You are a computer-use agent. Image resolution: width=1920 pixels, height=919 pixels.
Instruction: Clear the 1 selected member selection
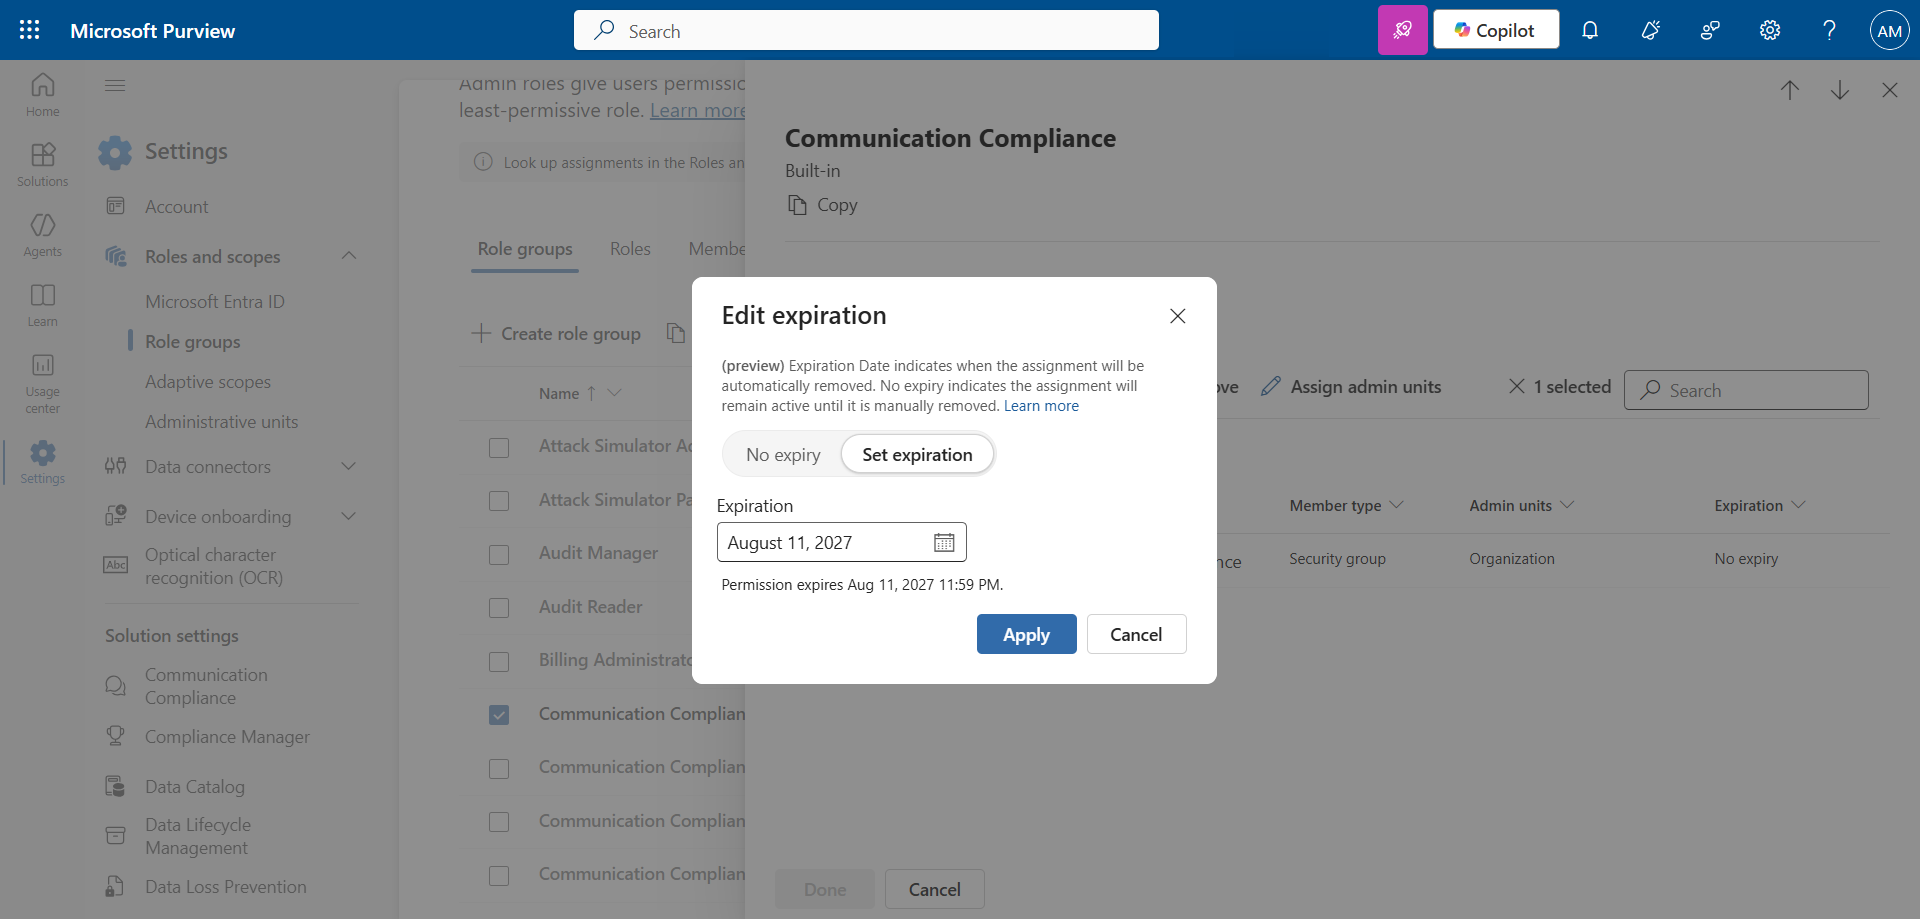1517,386
